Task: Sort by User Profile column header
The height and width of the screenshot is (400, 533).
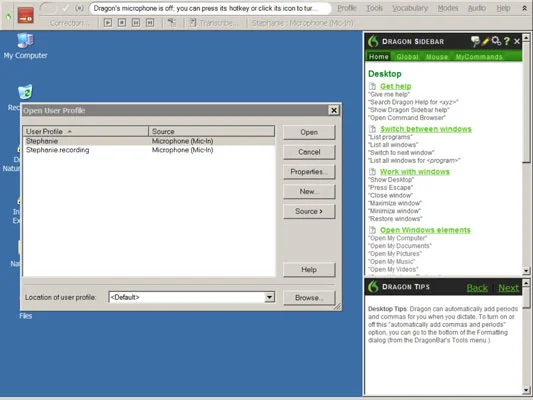Action: 86,132
